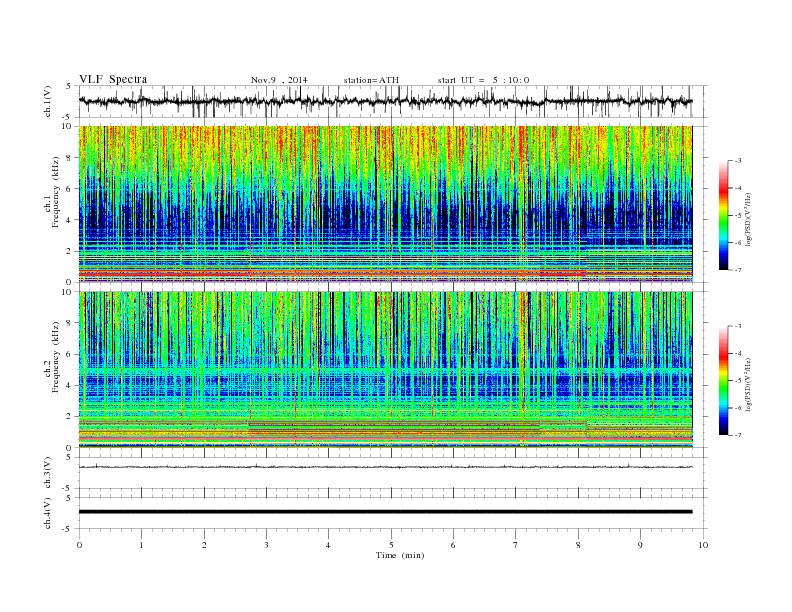Click the '0' tick on time axis
This screenshot has height=612, width=792.
point(79,545)
